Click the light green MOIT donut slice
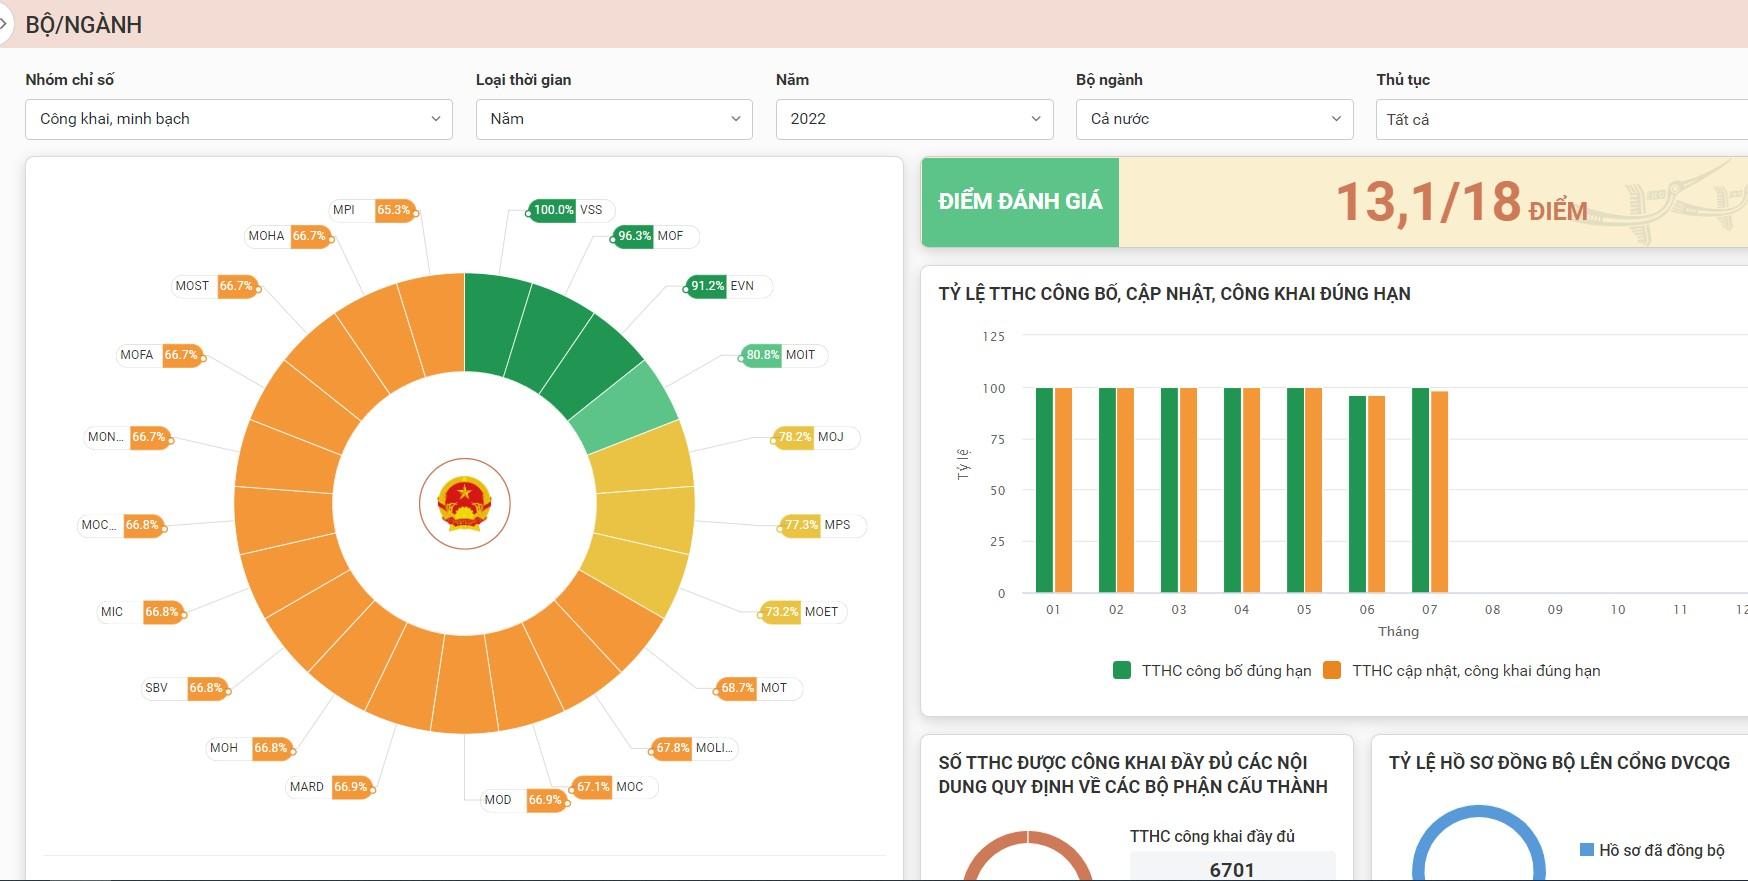 (x=626, y=408)
